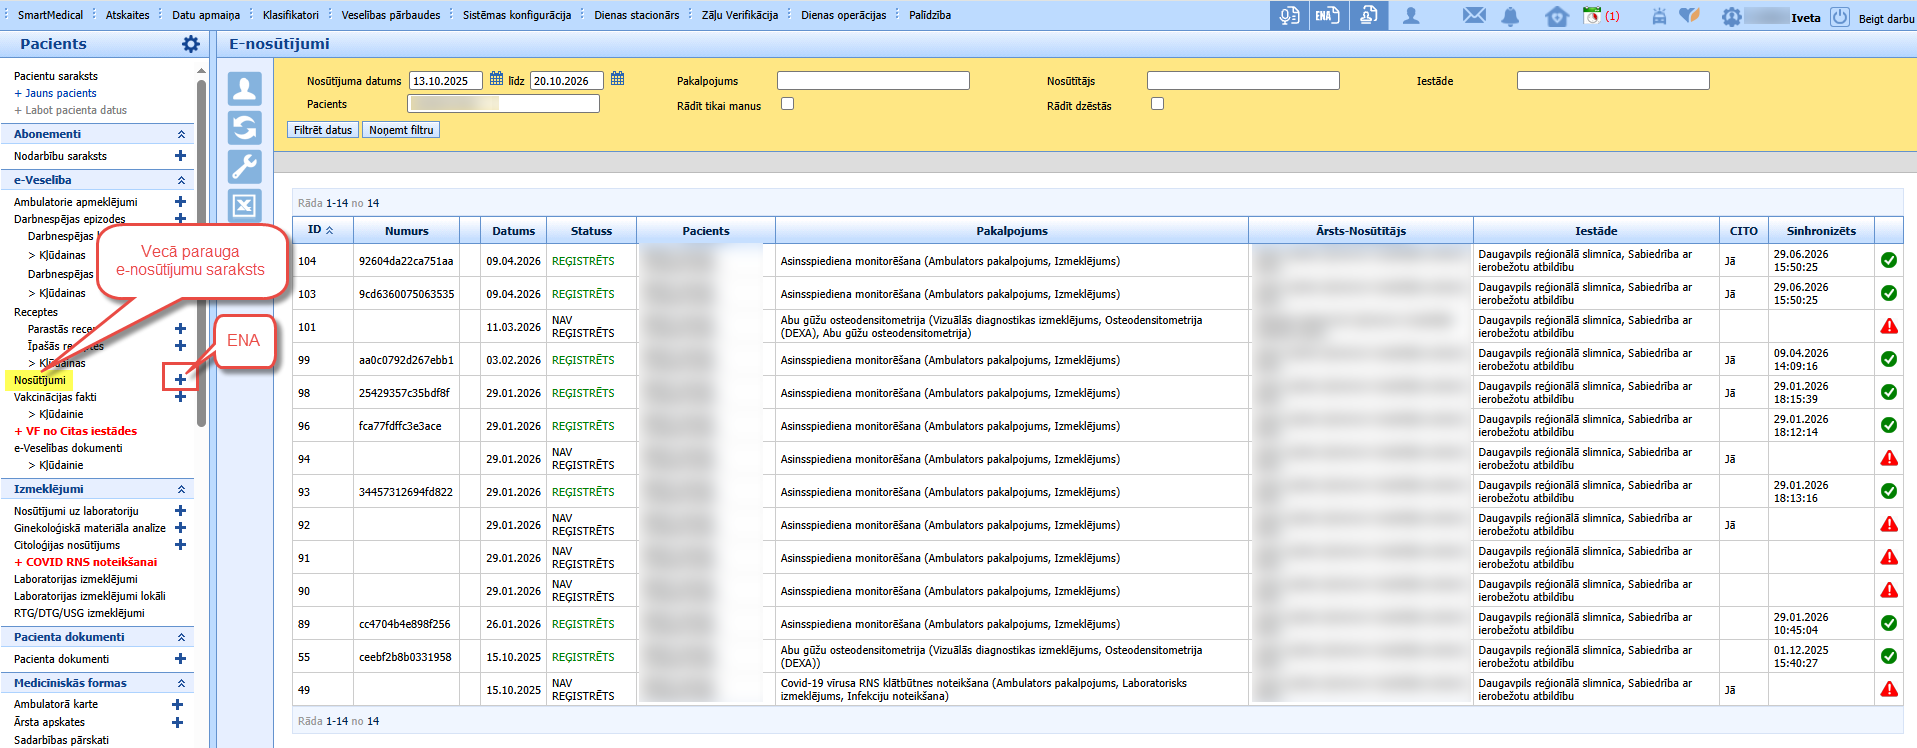Open the medical home icon
1917x748 pixels.
click(x=1557, y=16)
